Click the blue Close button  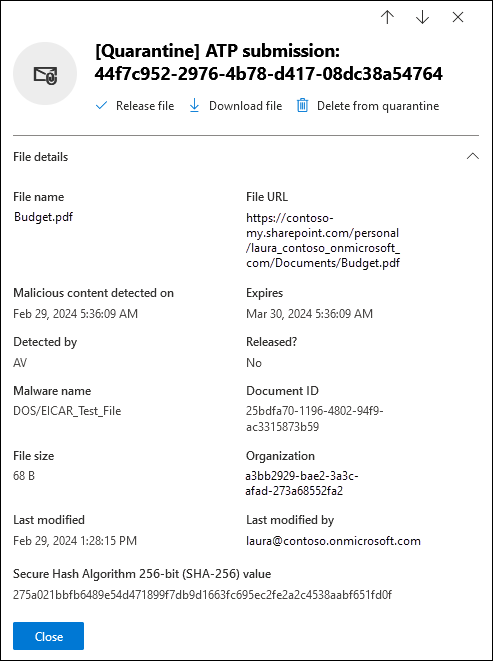click(x=48, y=636)
